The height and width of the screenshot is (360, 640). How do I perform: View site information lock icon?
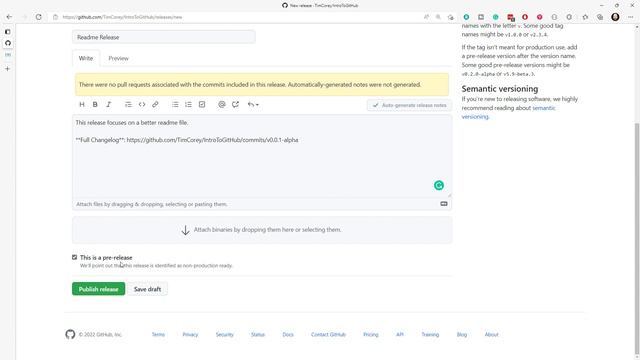[56, 17]
